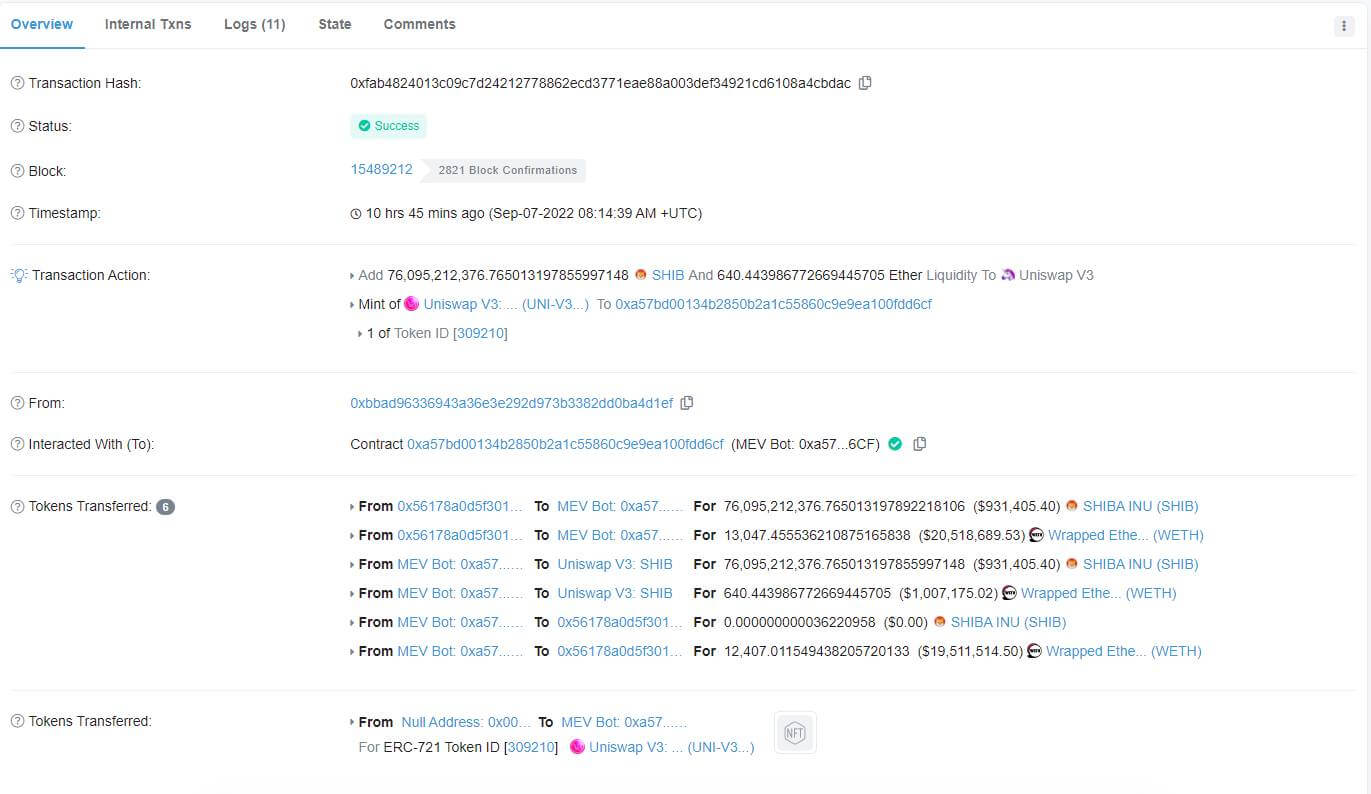Screen dimensions: 1371x794
Task: Click the '10 hrs 45 mins ago' timestamp text
Action: (x=425, y=213)
